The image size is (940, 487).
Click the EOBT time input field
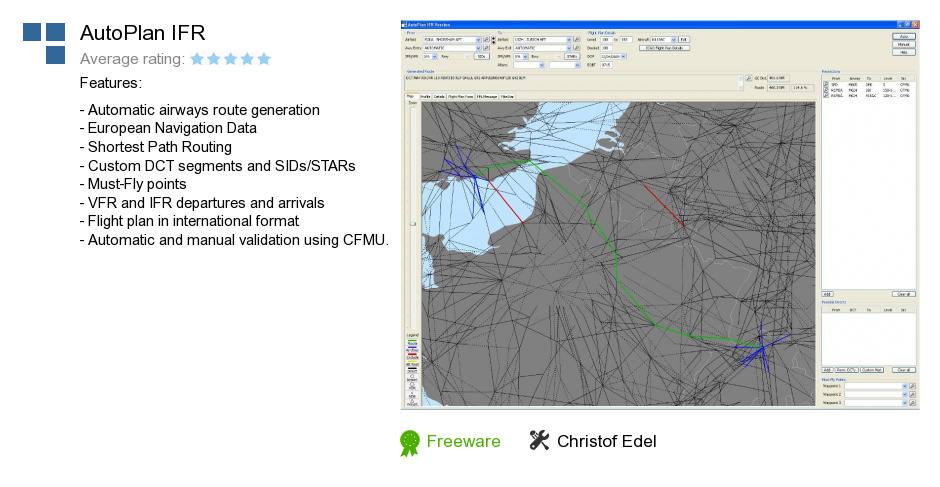pyautogui.click(x=607, y=65)
